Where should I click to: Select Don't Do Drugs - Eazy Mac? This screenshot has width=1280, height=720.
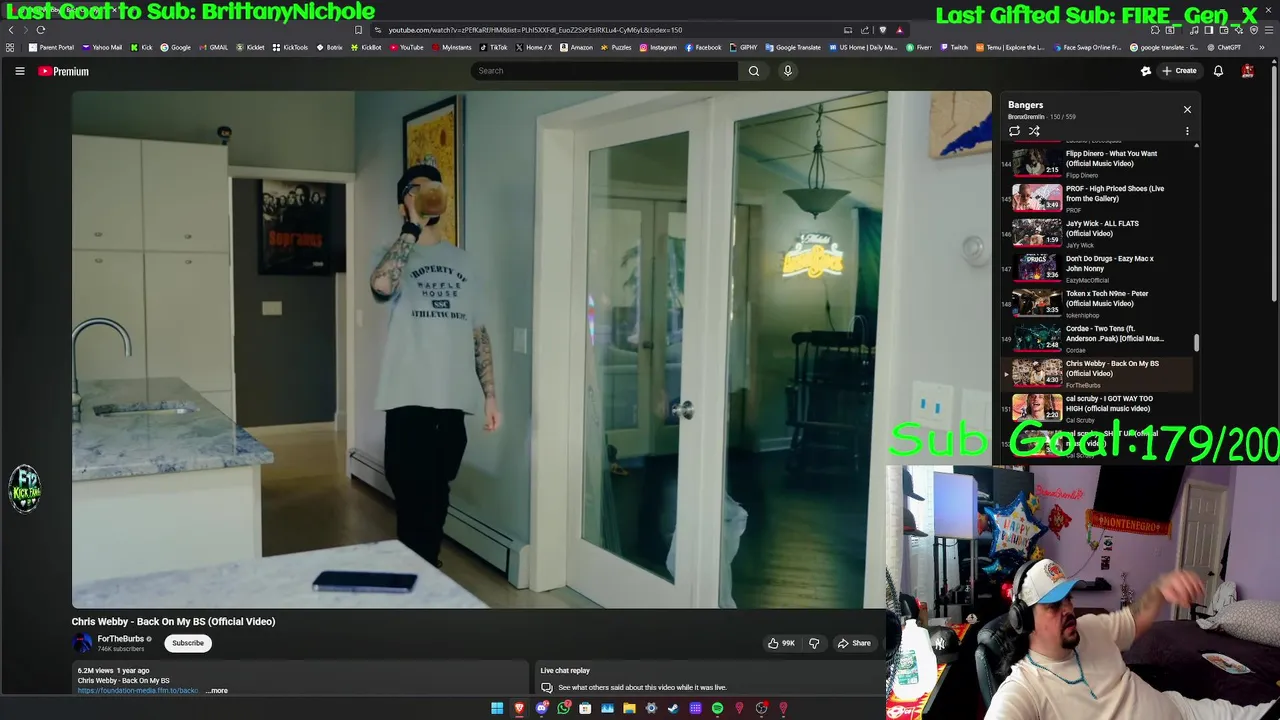coord(1098,268)
